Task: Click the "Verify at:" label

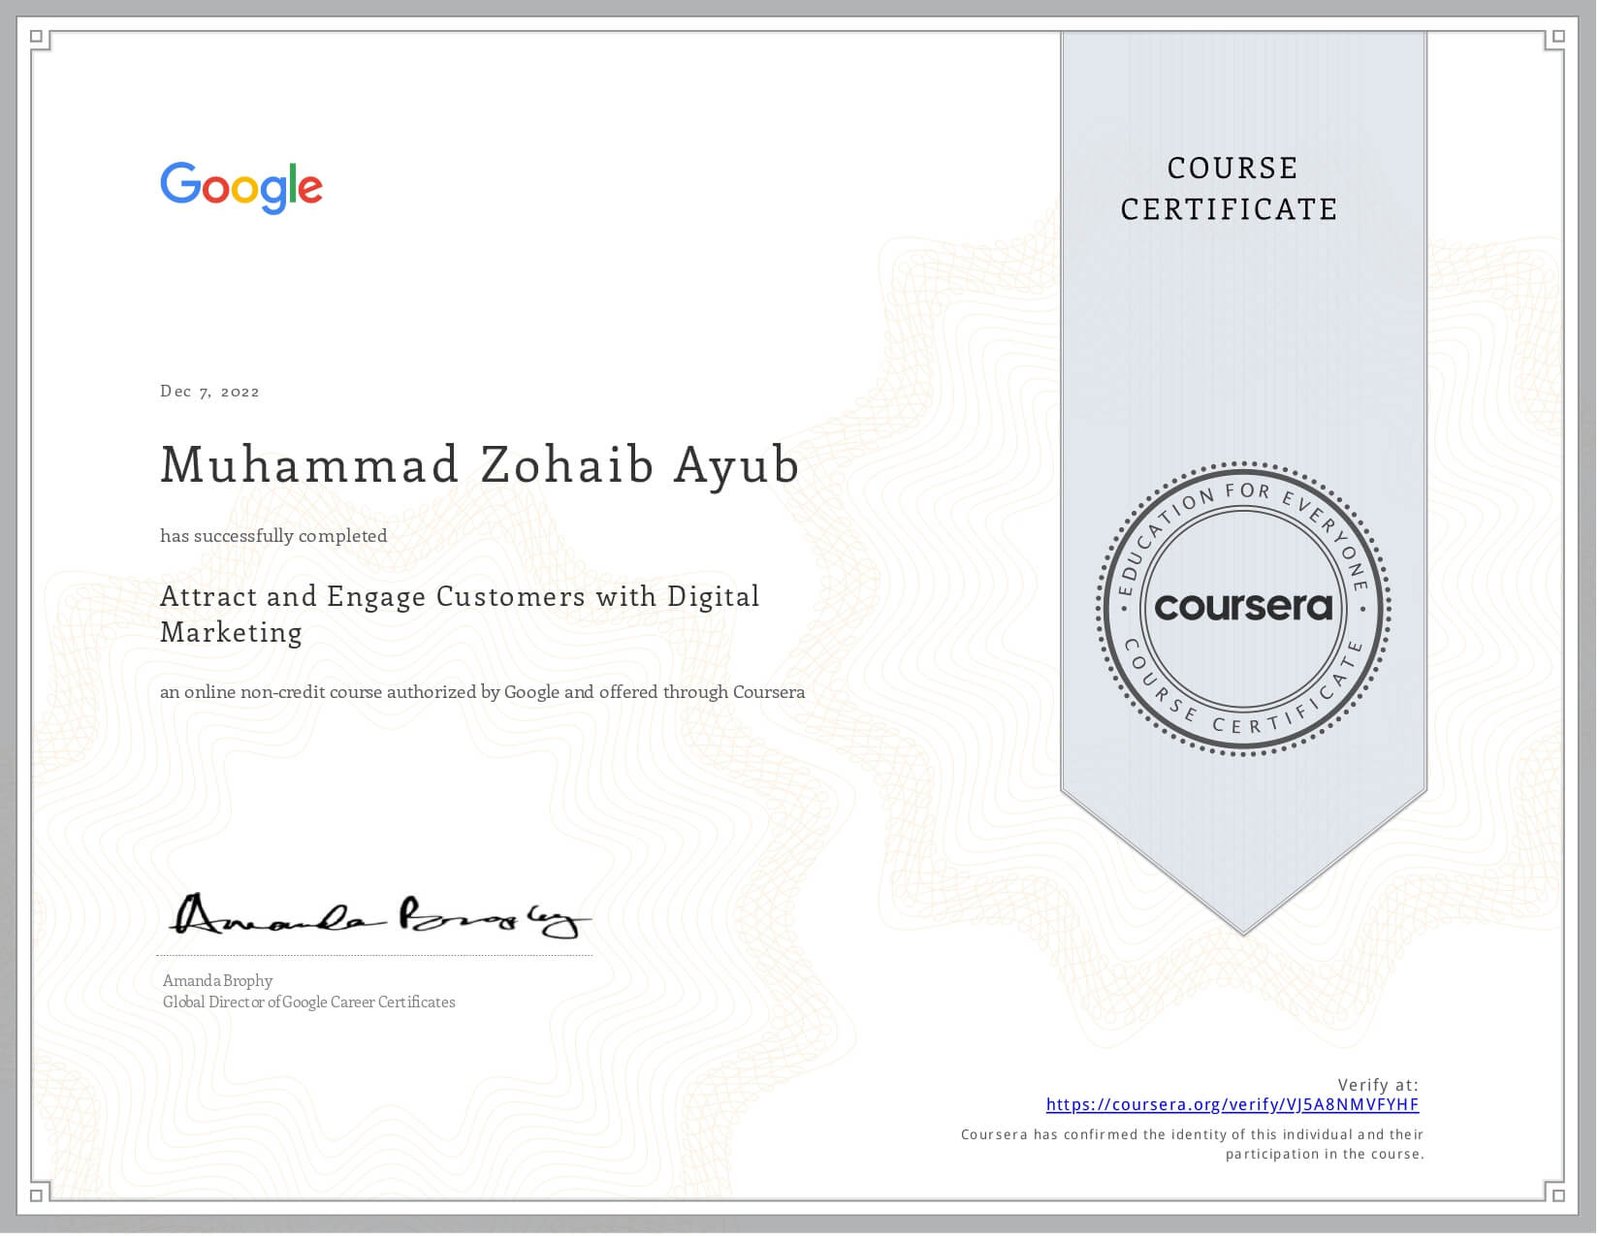Action: [1378, 1085]
